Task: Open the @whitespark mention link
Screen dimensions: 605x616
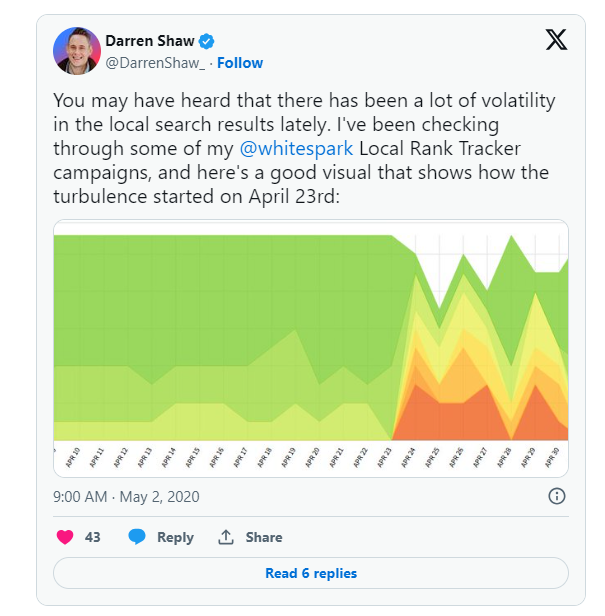Action: pos(296,148)
